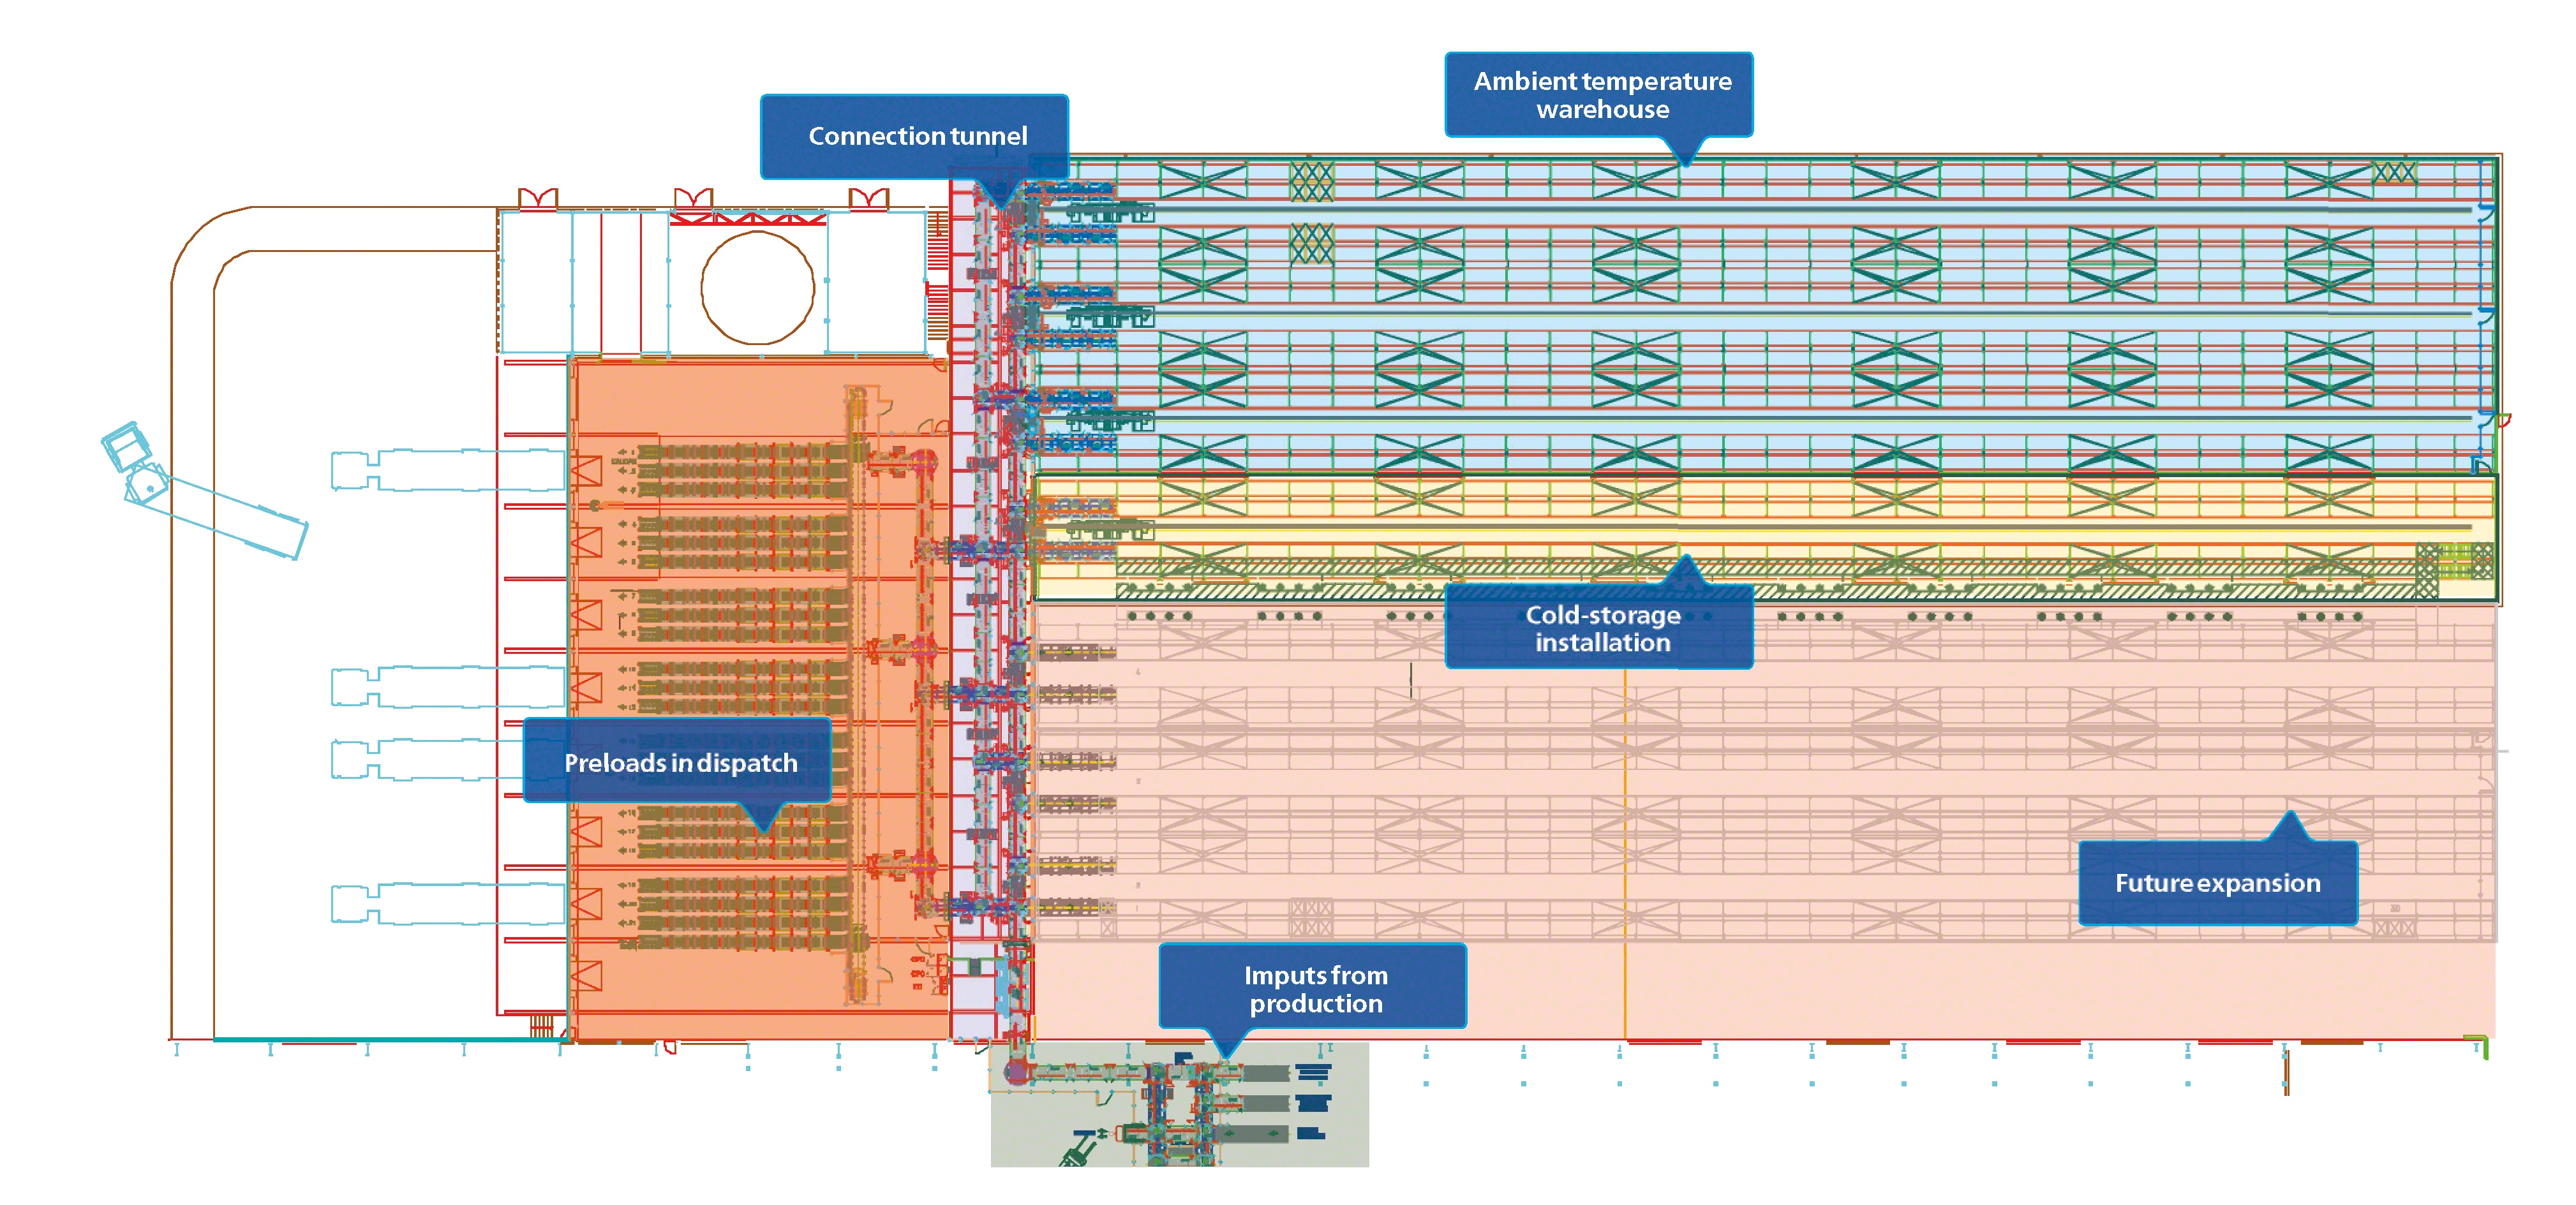
Task: Click the angled truck outline at far left
Action: coord(204,491)
